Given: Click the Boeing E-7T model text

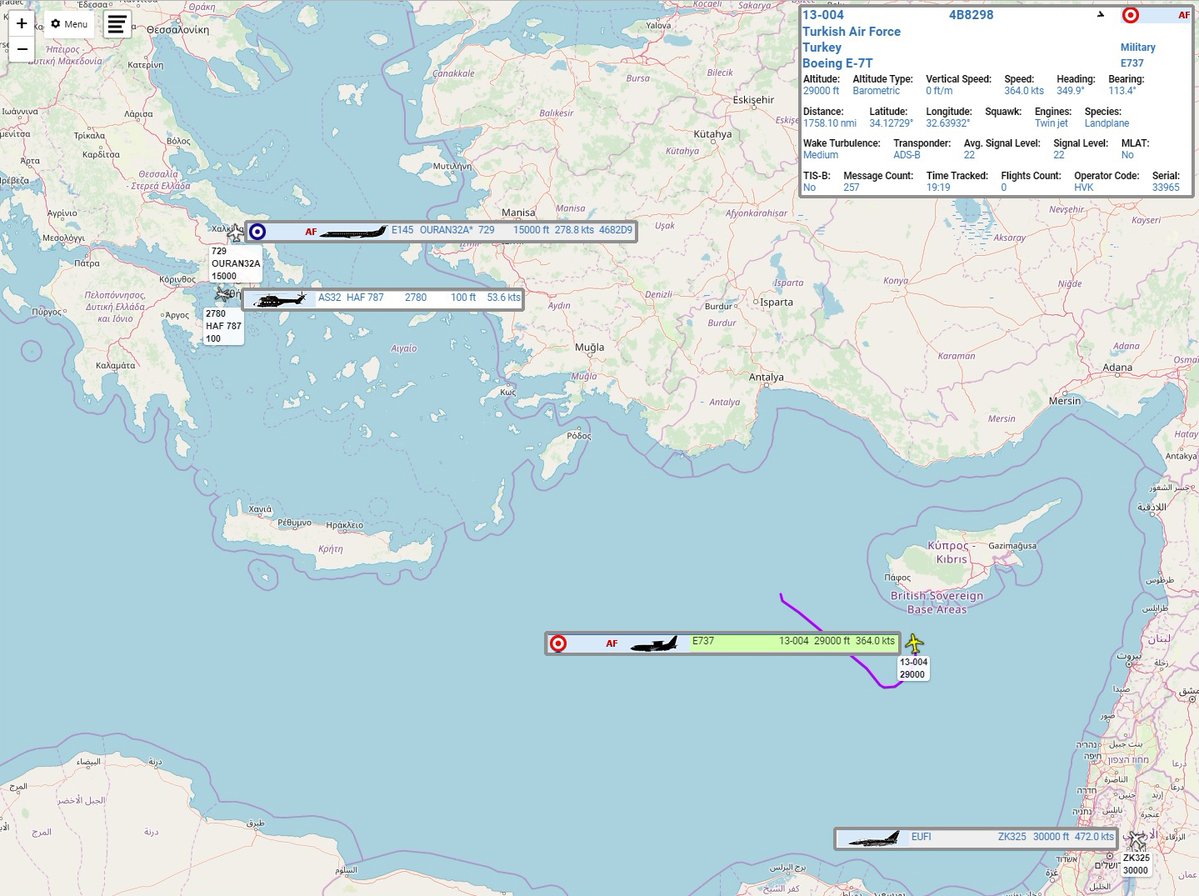Looking at the screenshot, I should pyautogui.click(x=837, y=63).
